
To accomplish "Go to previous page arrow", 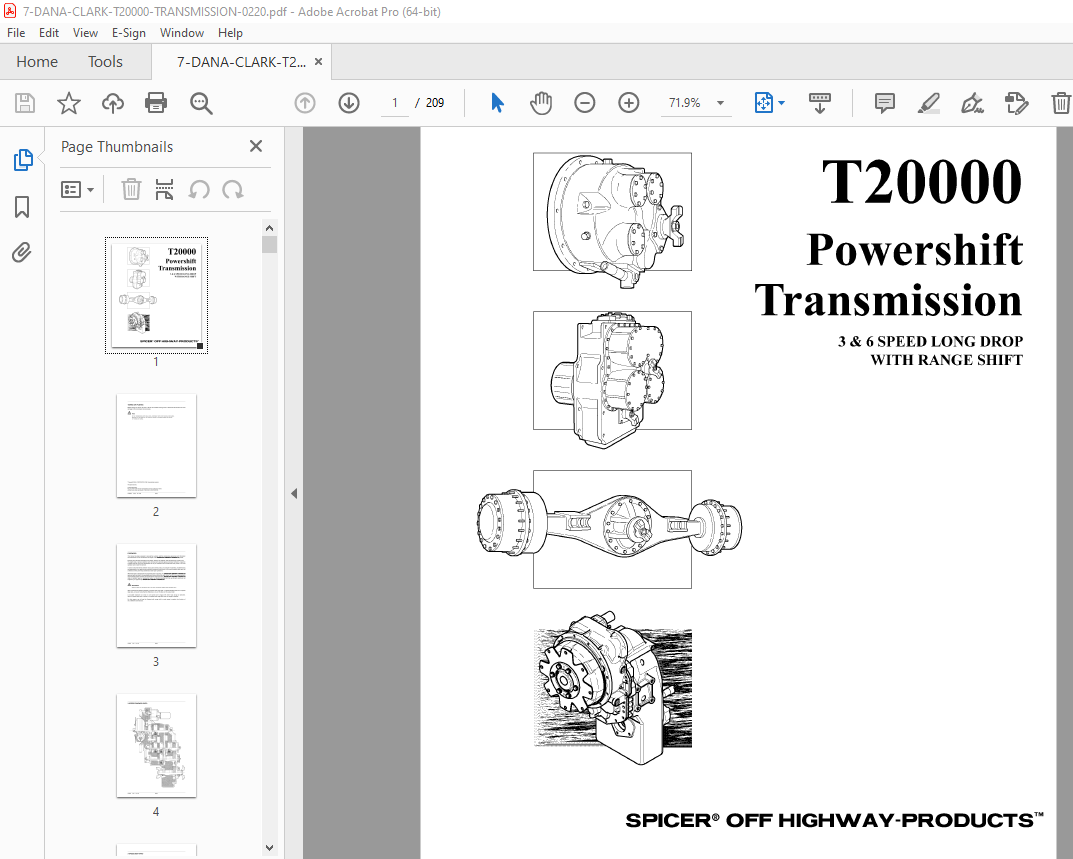I will click(305, 103).
